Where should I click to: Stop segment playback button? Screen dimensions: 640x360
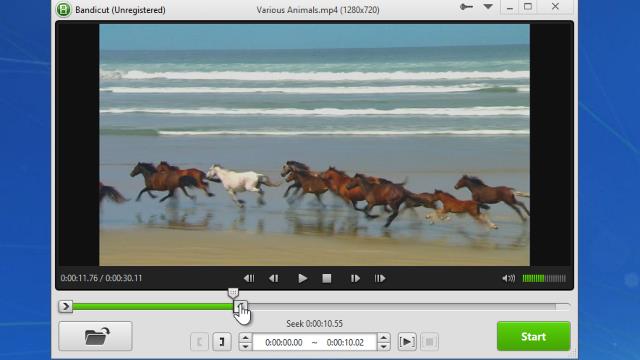[429, 342]
